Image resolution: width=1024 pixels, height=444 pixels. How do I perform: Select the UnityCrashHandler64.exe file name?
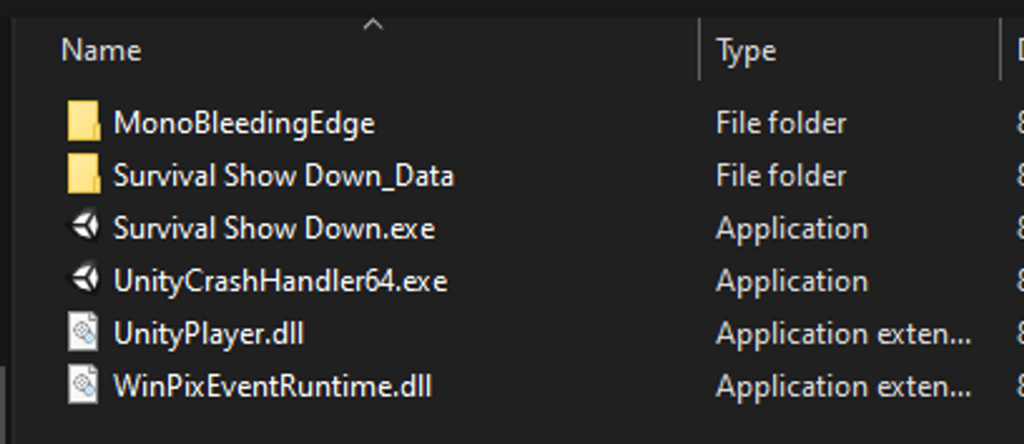click(280, 281)
